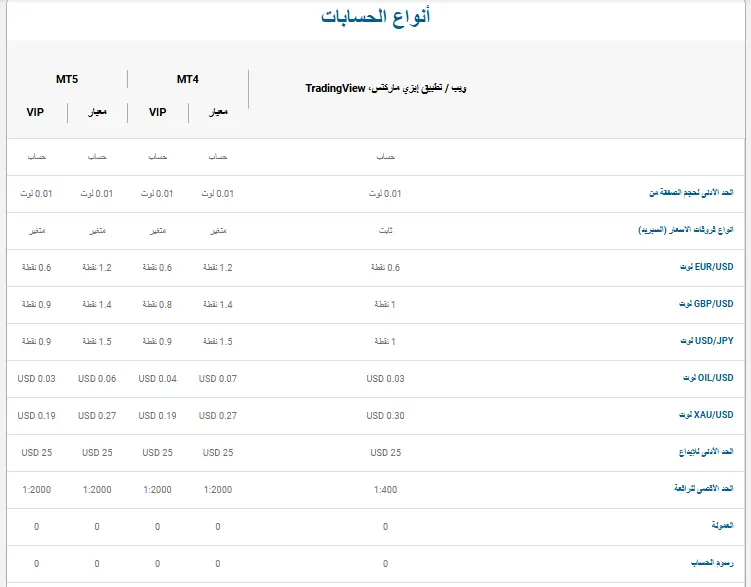Viewport: 751px width, 587px height.
Task: Click the VIP subheader under MT4
Action: click(x=158, y=112)
